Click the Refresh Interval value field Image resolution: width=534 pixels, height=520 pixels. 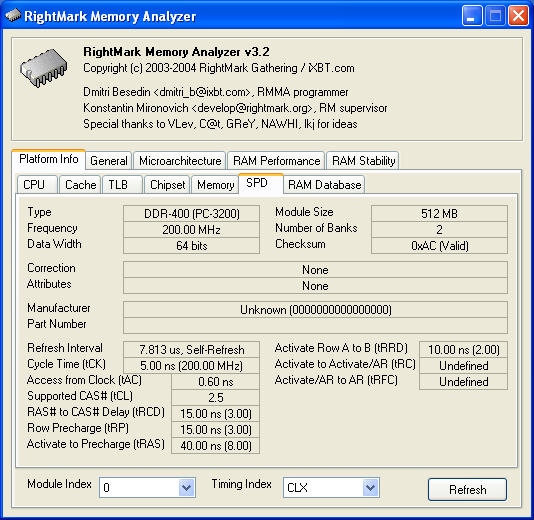(191, 349)
